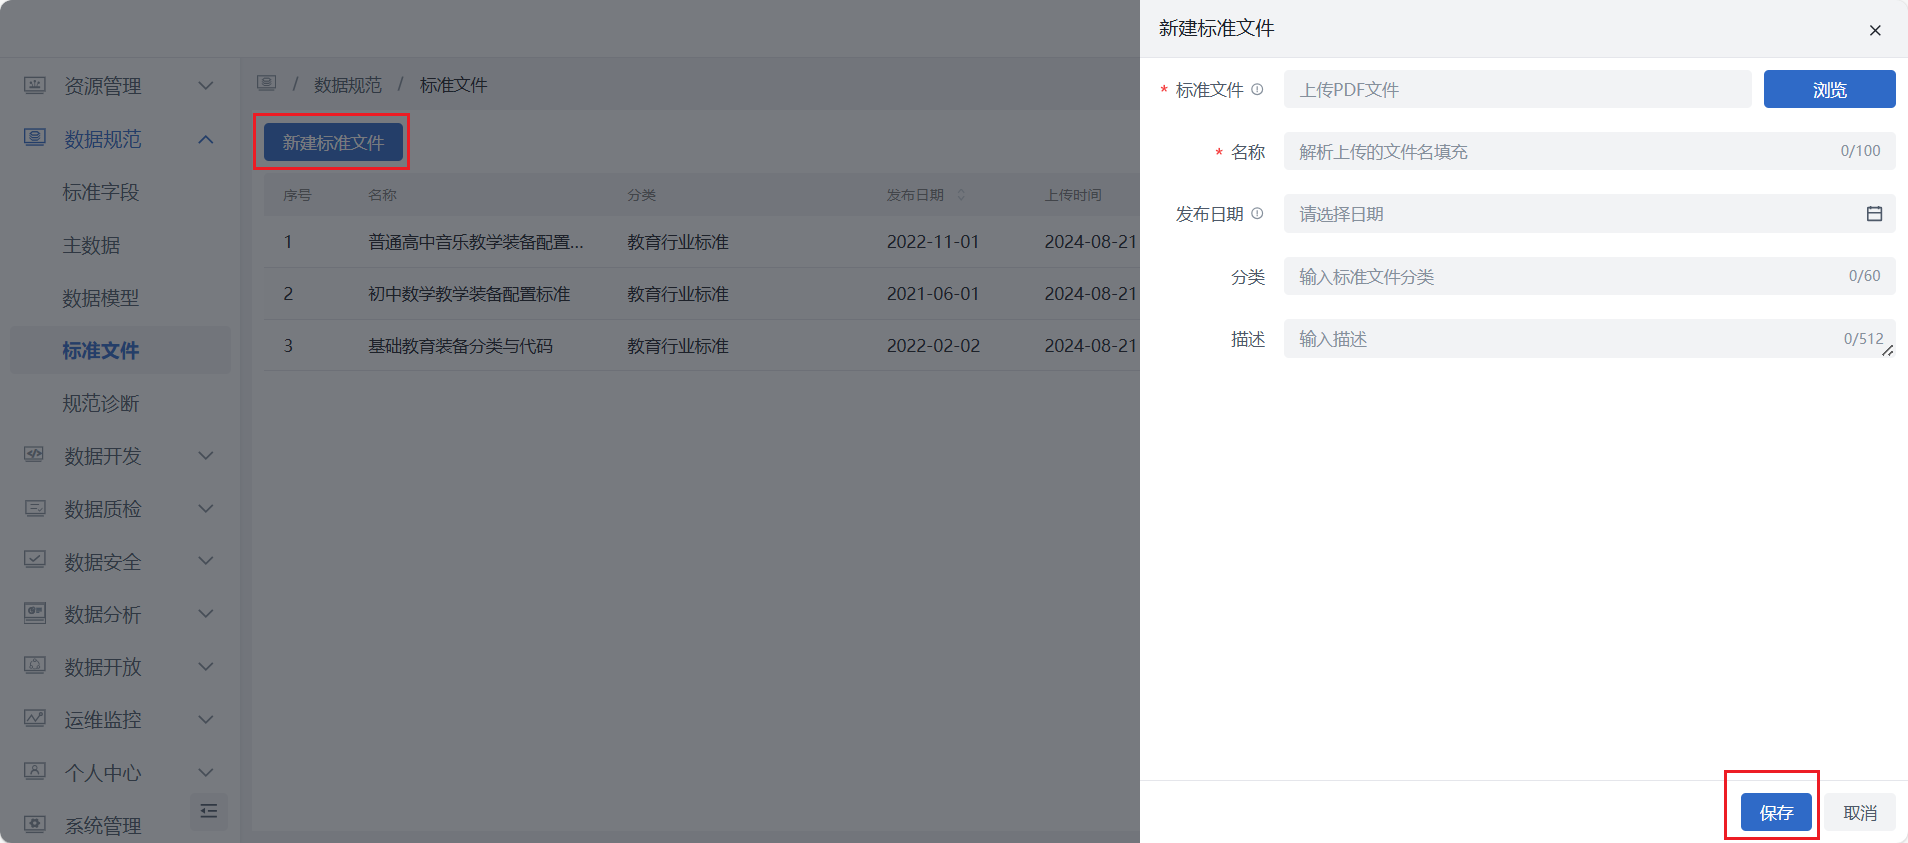Sort table by 发布日期 column
The width and height of the screenshot is (1908, 843).
tap(961, 195)
